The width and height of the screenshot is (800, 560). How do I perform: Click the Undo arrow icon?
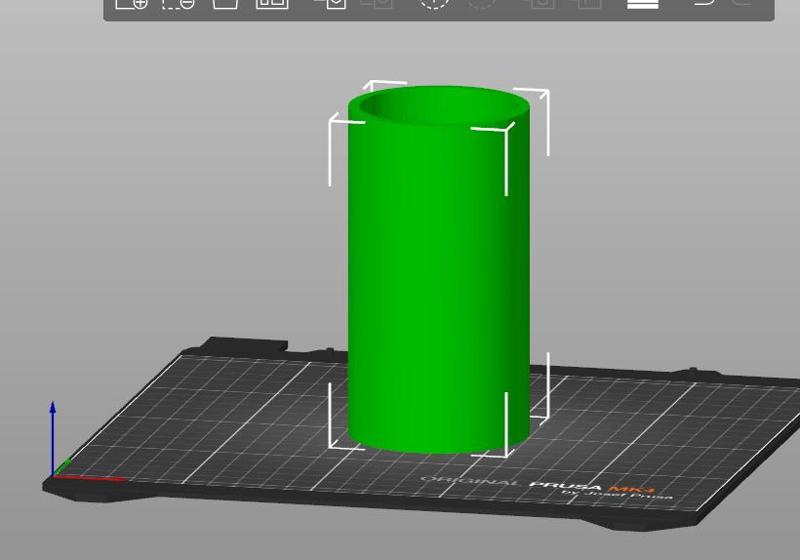click(706, 2)
